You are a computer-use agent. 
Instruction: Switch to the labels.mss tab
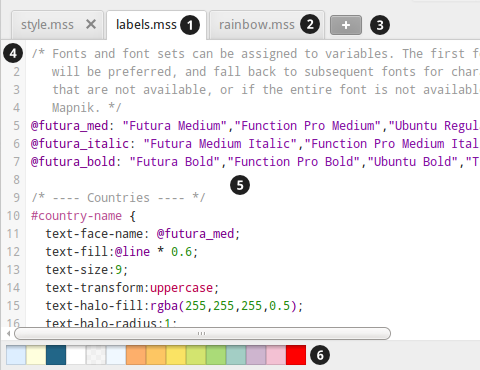146,25
